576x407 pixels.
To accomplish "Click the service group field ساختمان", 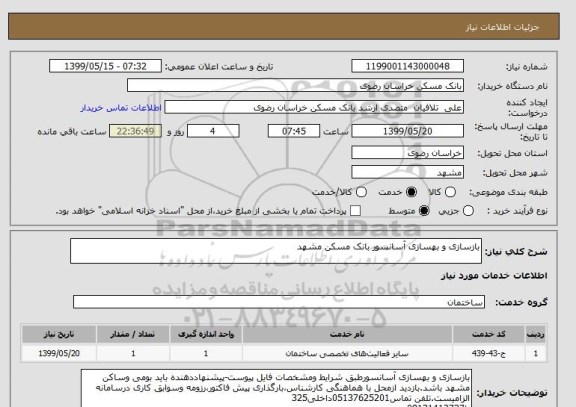I will point(279,302).
